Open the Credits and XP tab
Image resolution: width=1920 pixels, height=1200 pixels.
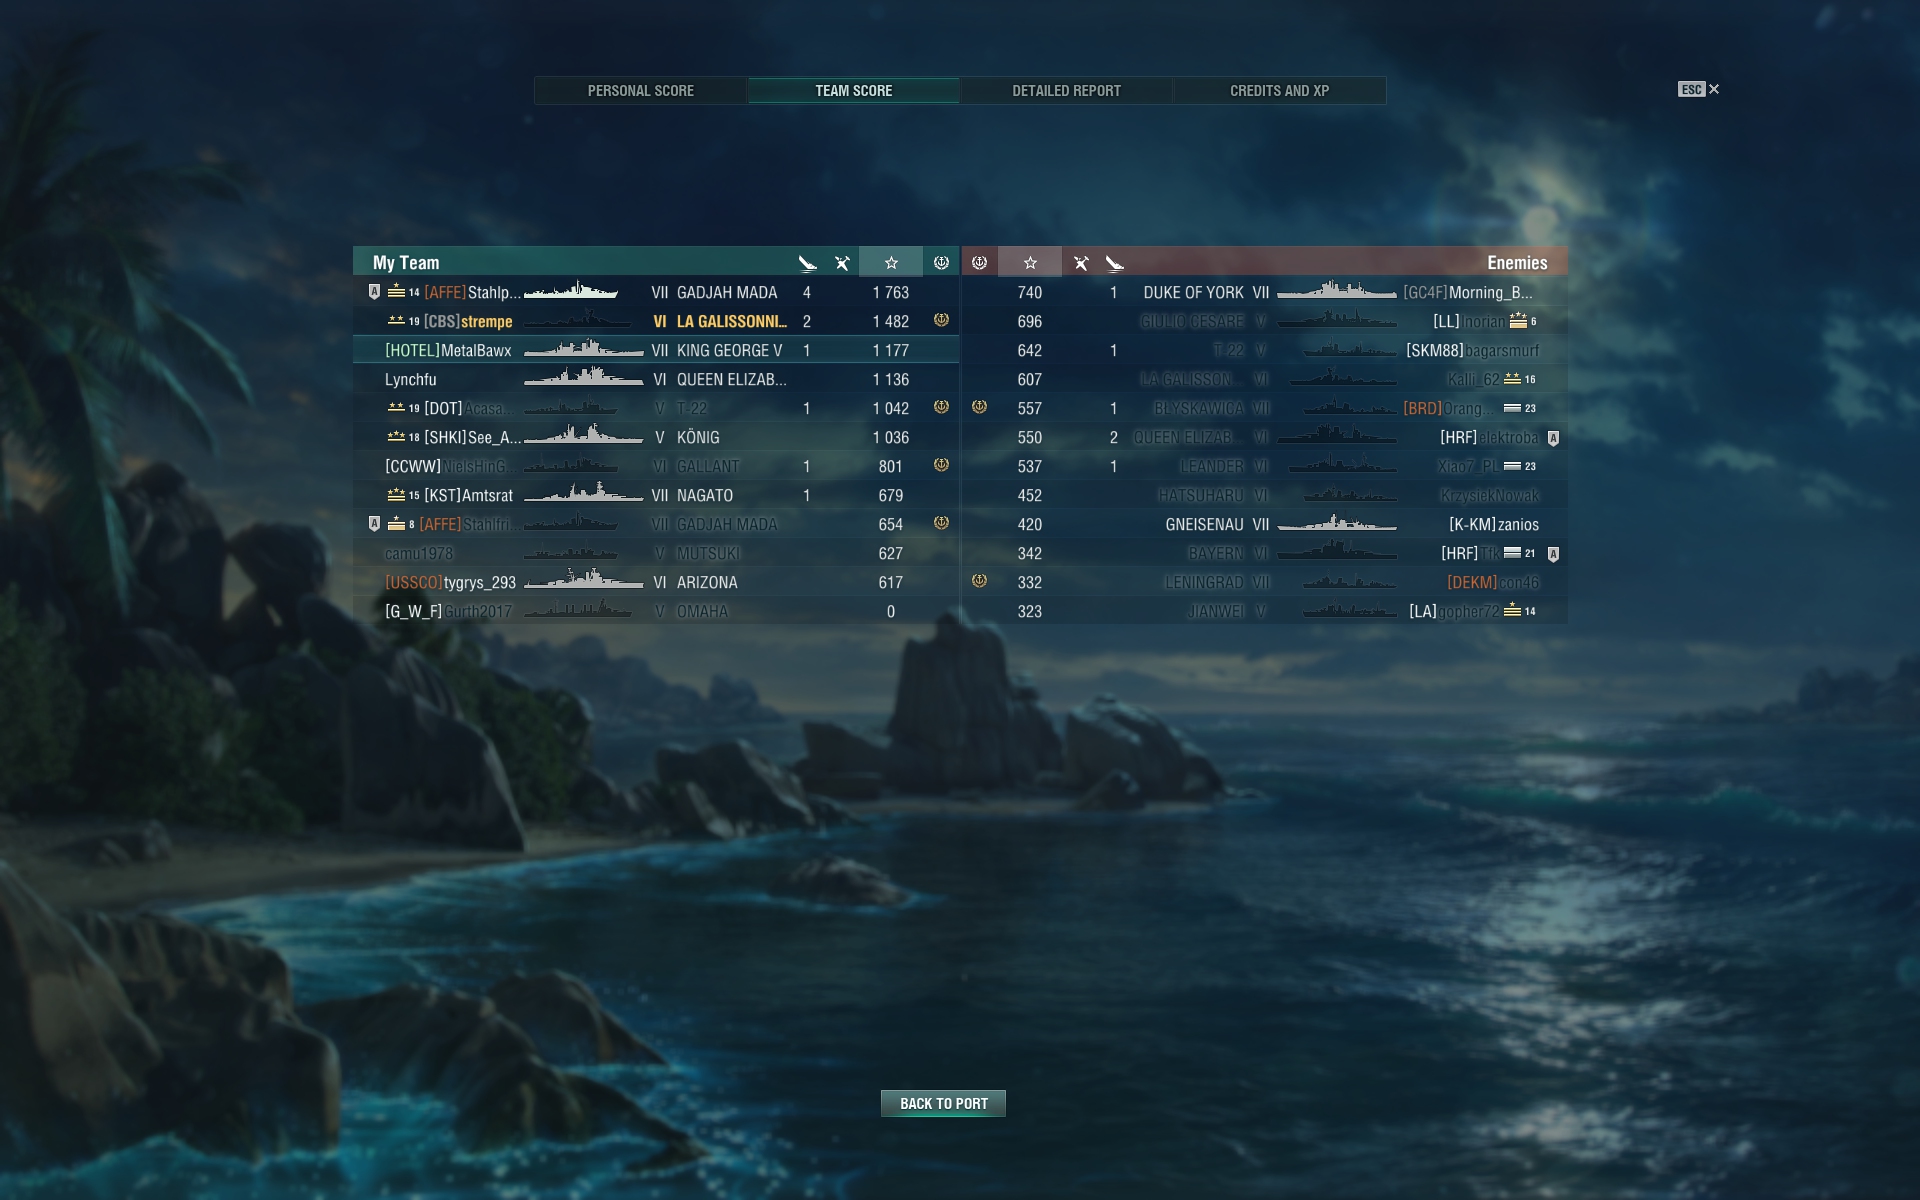pyautogui.click(x=1279, y=91)
